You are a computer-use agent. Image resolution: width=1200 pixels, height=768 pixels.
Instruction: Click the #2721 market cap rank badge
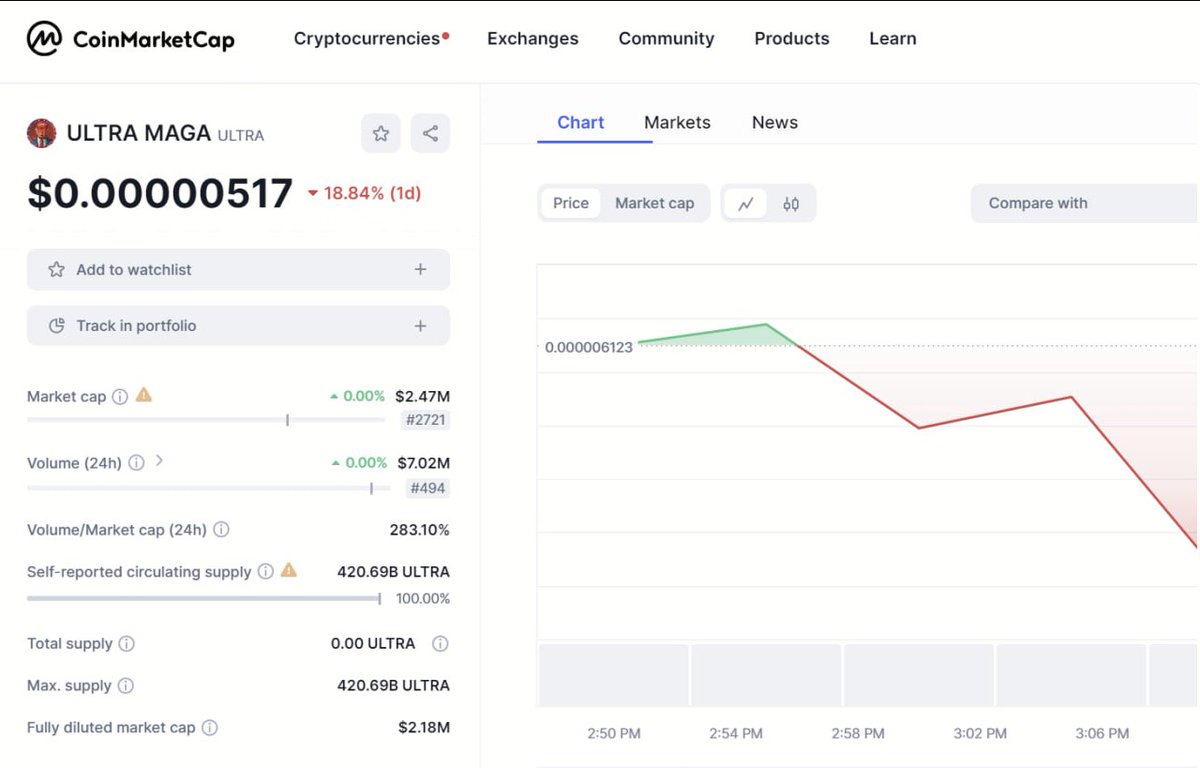[x=426, y=420]
